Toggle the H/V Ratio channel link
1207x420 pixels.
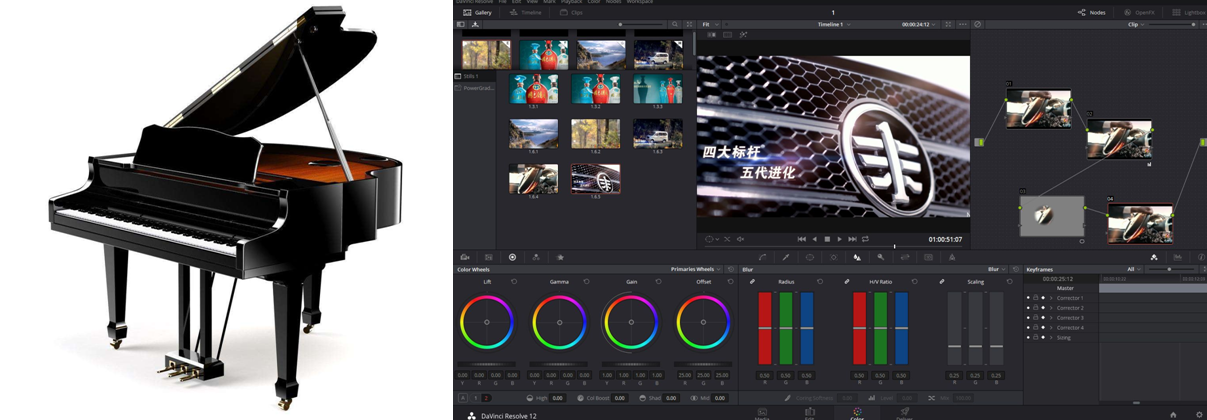point(847,282)
